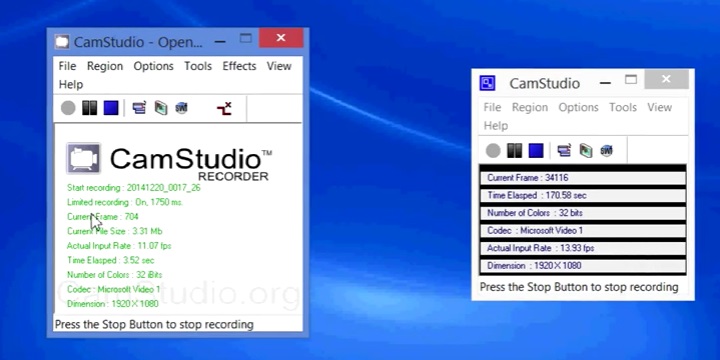This screenshot has width=720, height=360.
Task: Click the CamStudio camera logo in the left window
Action: pyautogui.click(x=84, y=158)
